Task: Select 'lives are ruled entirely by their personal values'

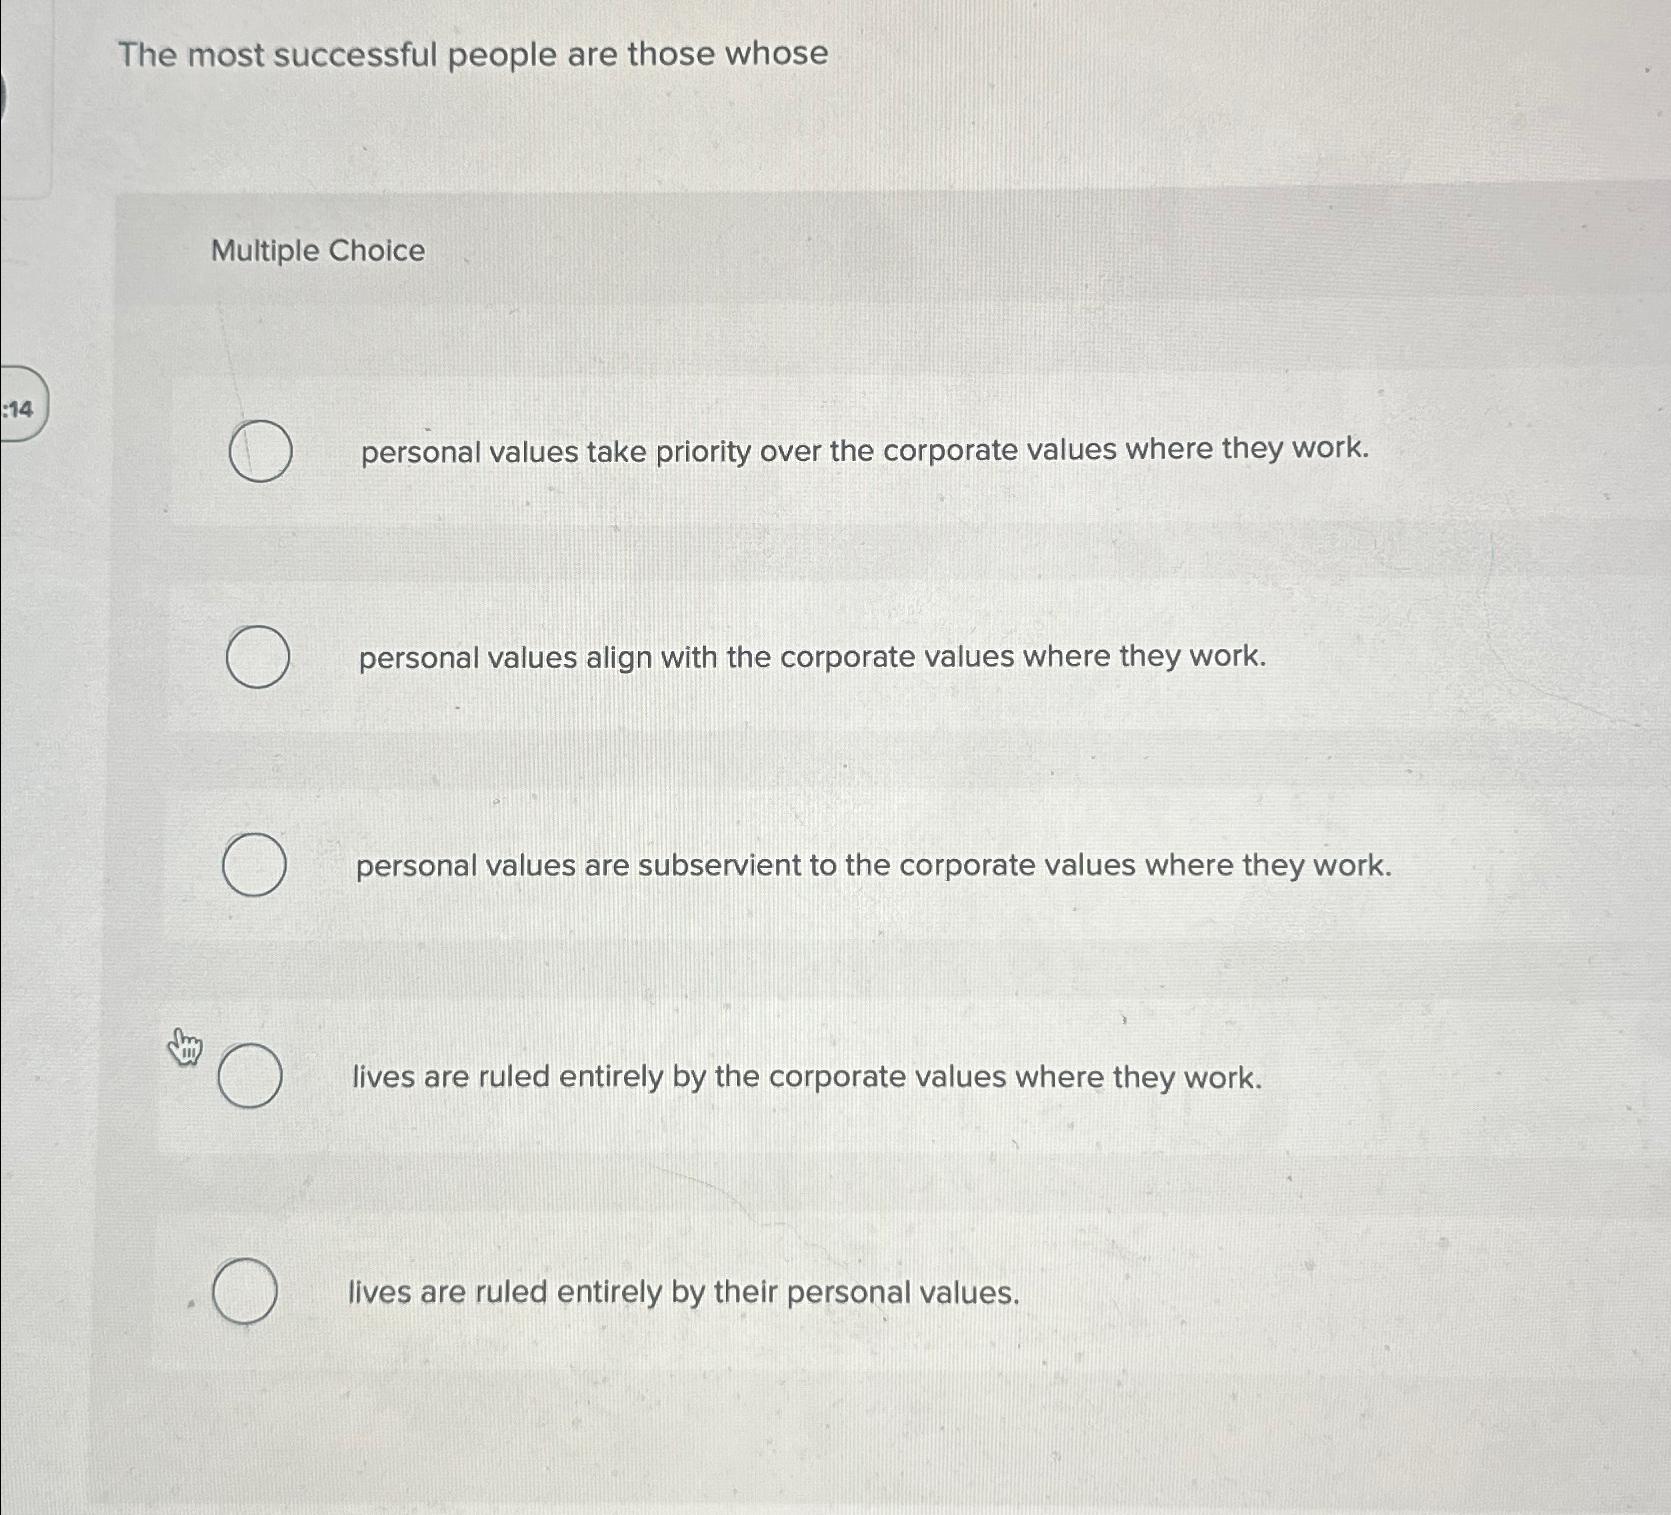Action: point(244,1293)
